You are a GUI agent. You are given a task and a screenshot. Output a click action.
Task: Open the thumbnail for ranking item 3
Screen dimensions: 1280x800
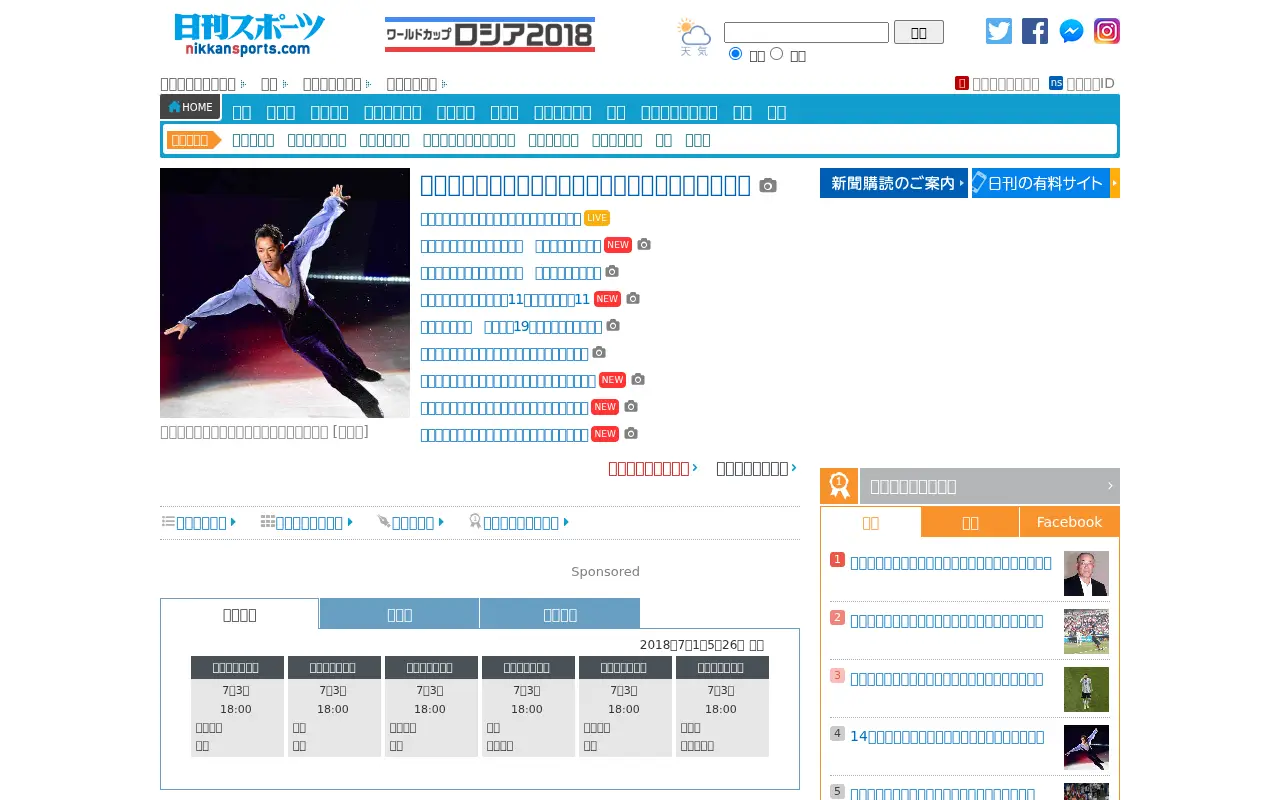point(1086,690)
